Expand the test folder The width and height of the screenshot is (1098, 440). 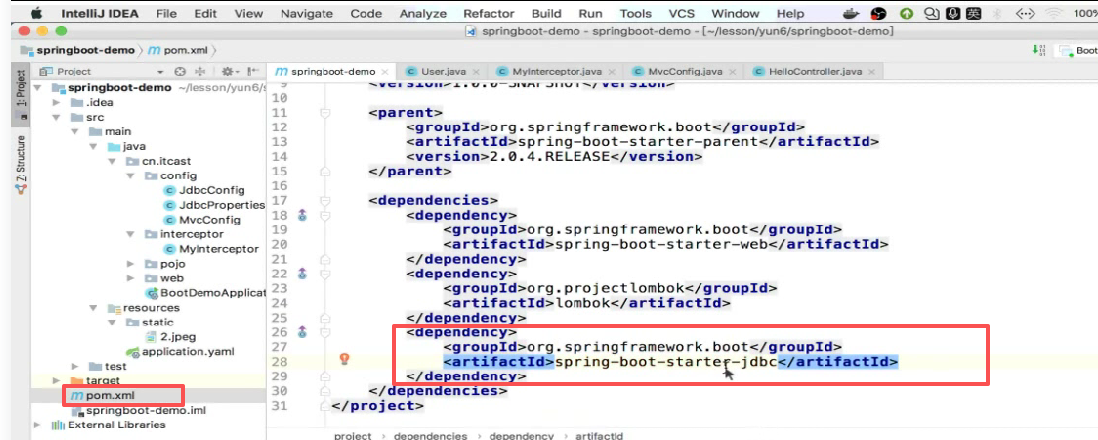coord(75,366)
